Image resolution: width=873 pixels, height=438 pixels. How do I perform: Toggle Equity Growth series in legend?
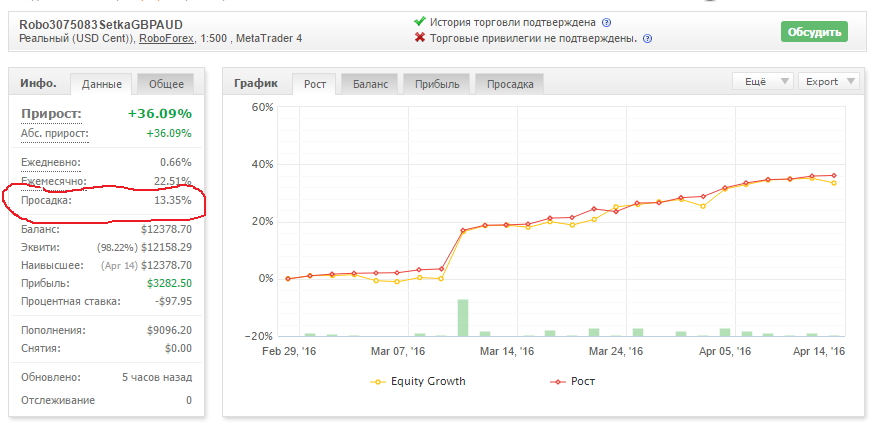[x=418, y=382]
